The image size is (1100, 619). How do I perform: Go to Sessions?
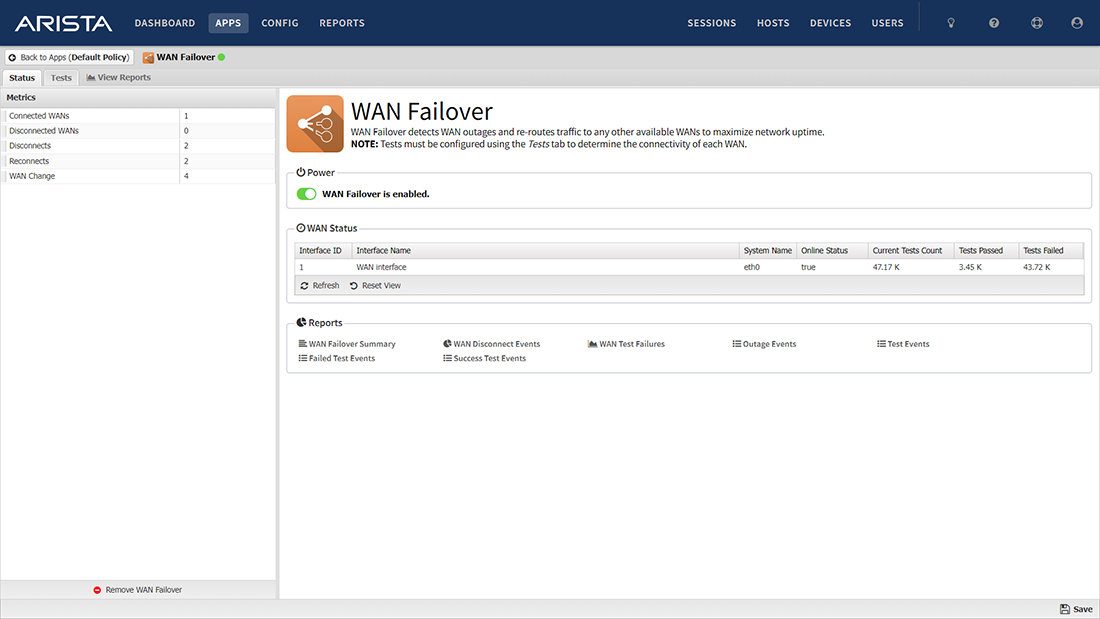711,23
